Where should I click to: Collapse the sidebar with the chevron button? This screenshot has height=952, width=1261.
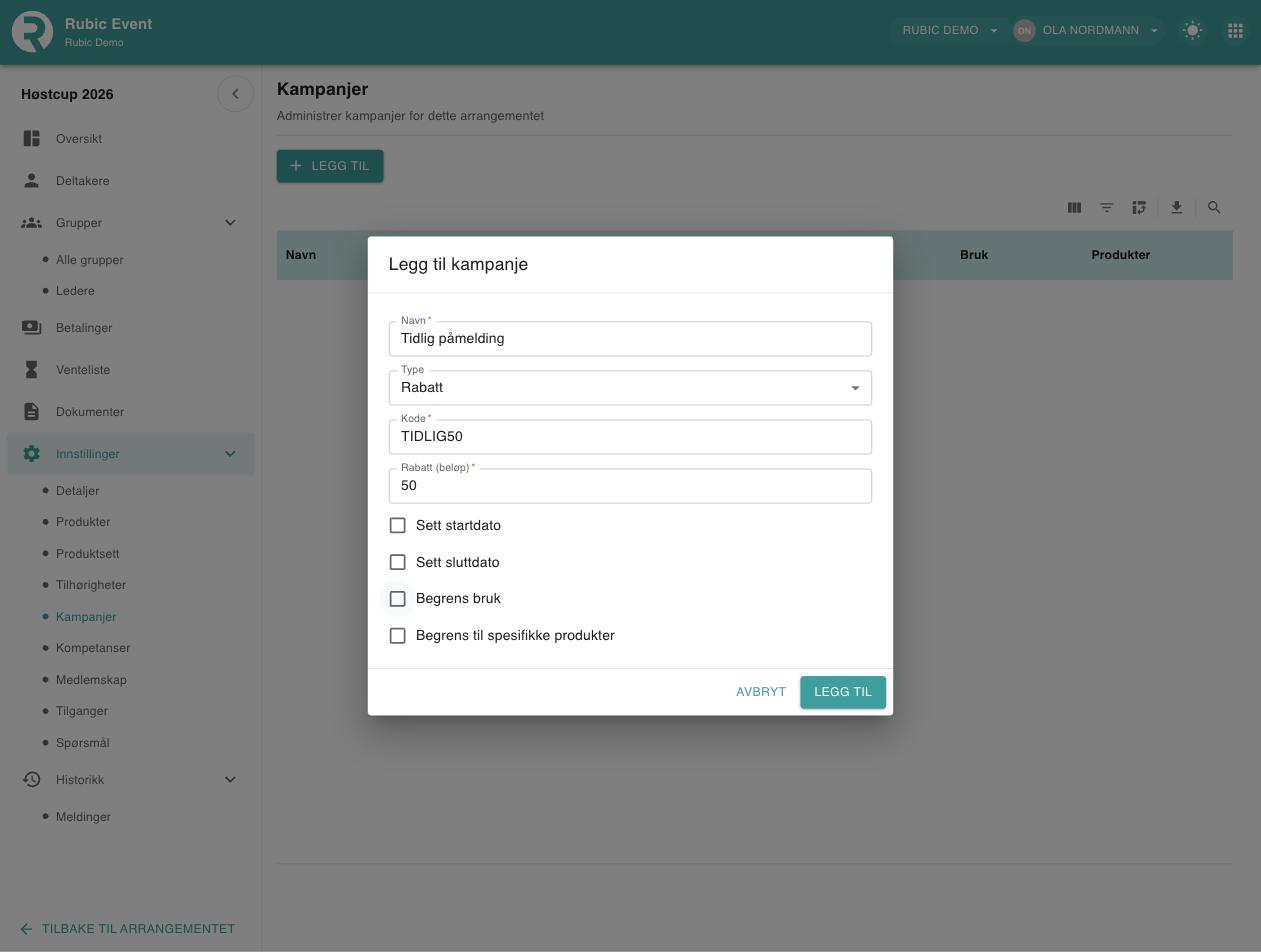[x=235, y=94]
